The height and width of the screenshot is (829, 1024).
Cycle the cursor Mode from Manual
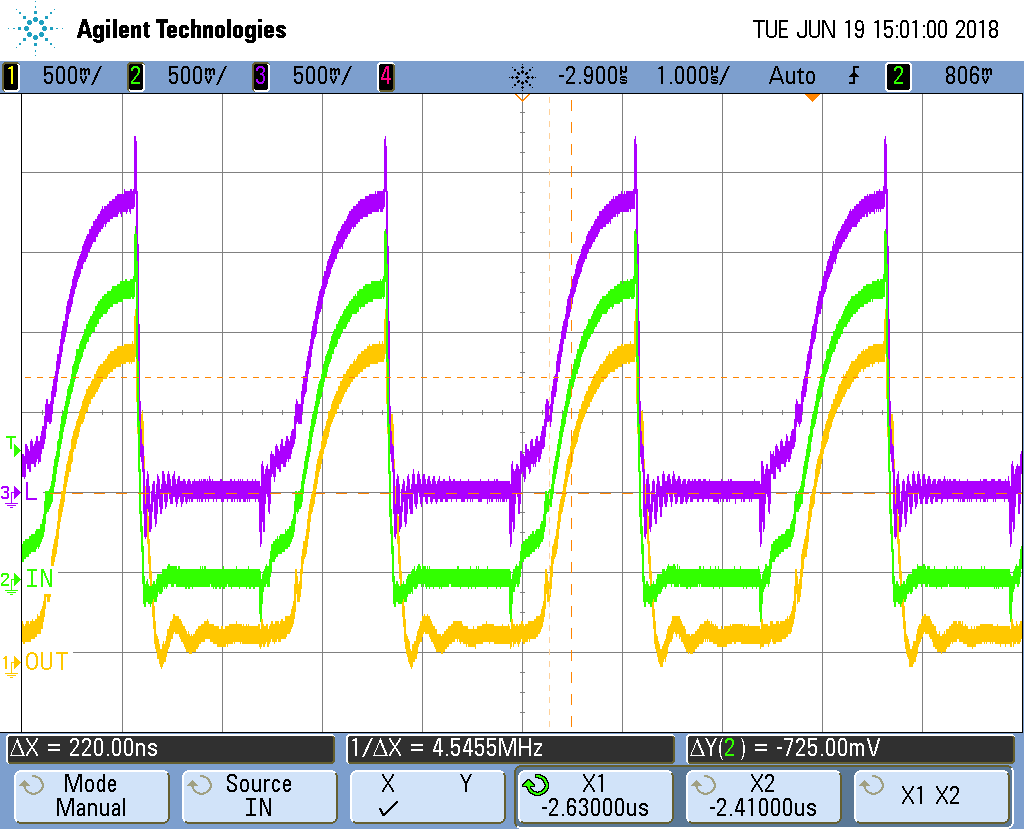pyautogui.click(x=91, y=796)
